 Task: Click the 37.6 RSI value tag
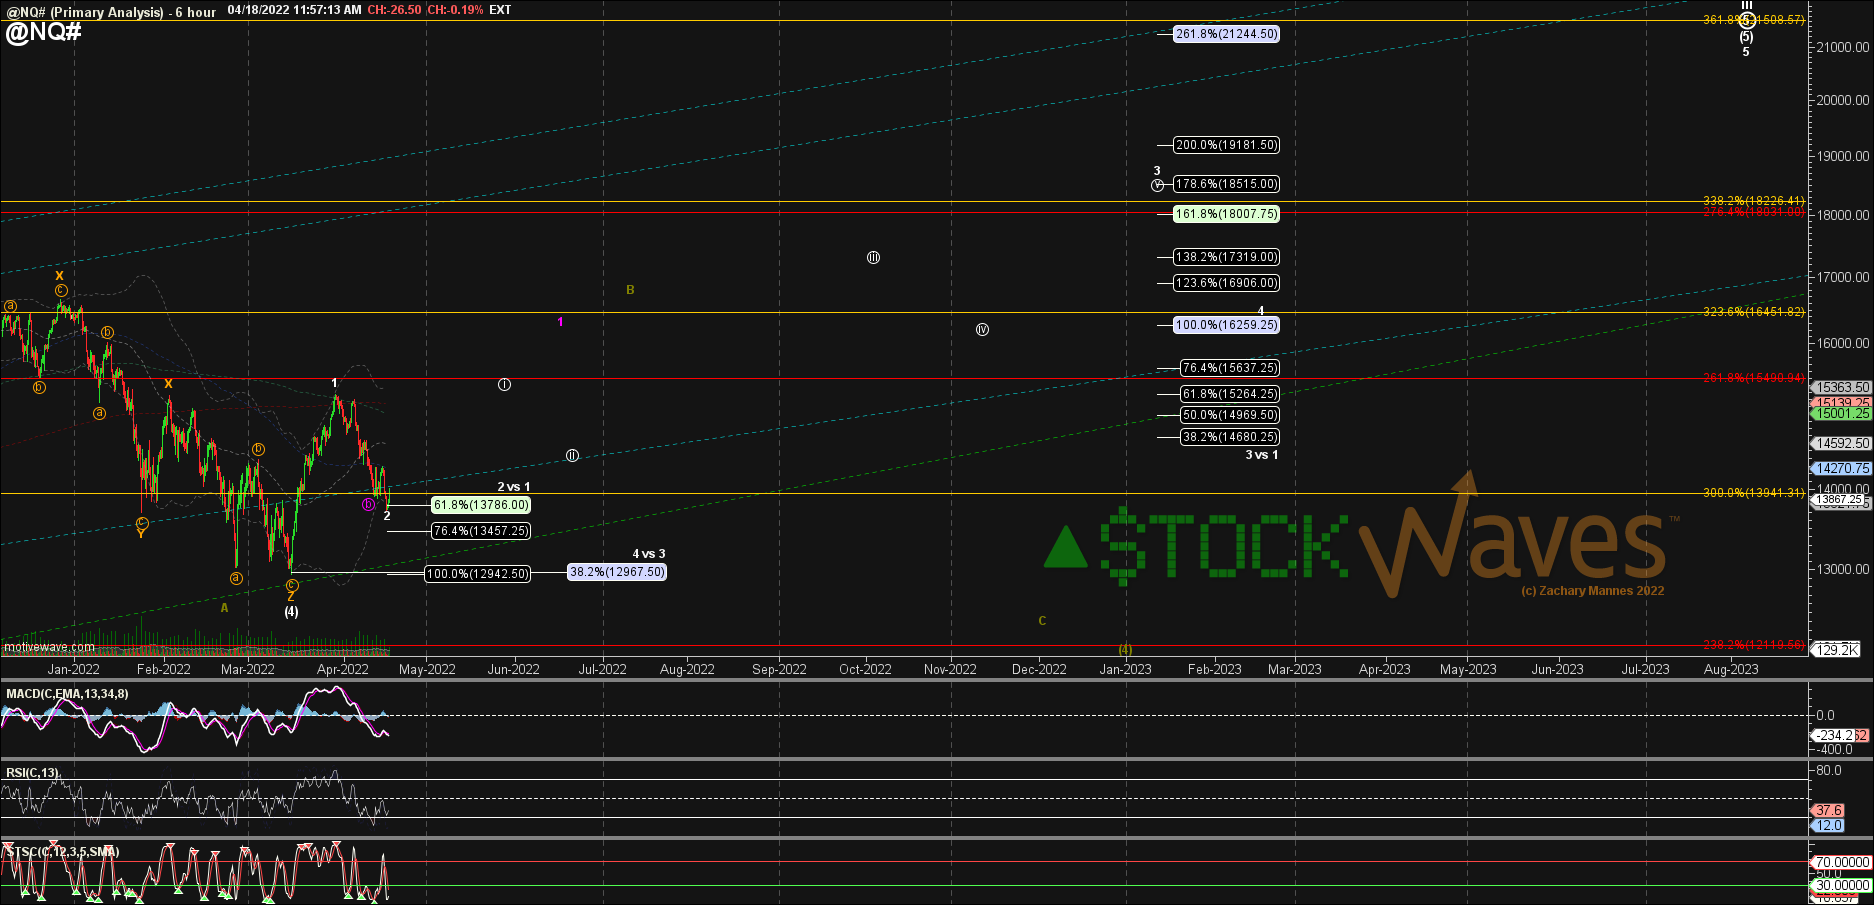1829,811
